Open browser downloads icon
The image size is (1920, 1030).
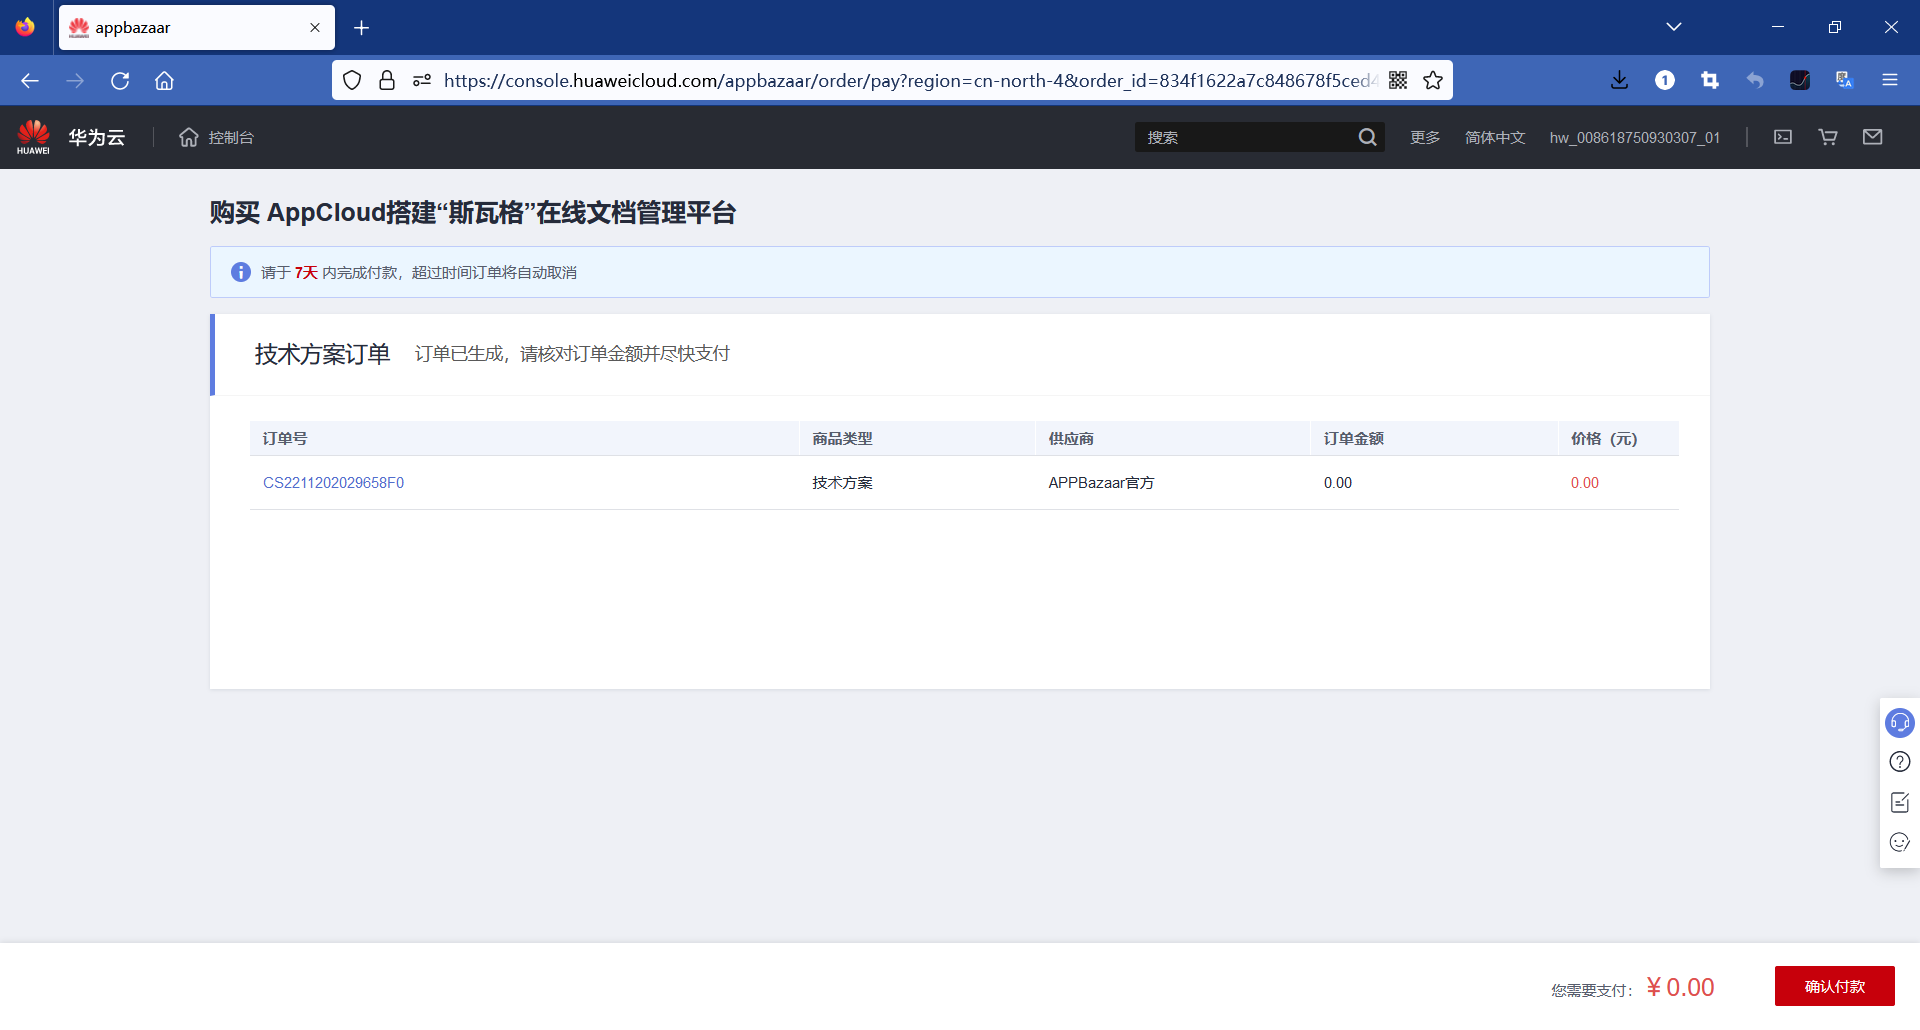tap(1620, 80)
